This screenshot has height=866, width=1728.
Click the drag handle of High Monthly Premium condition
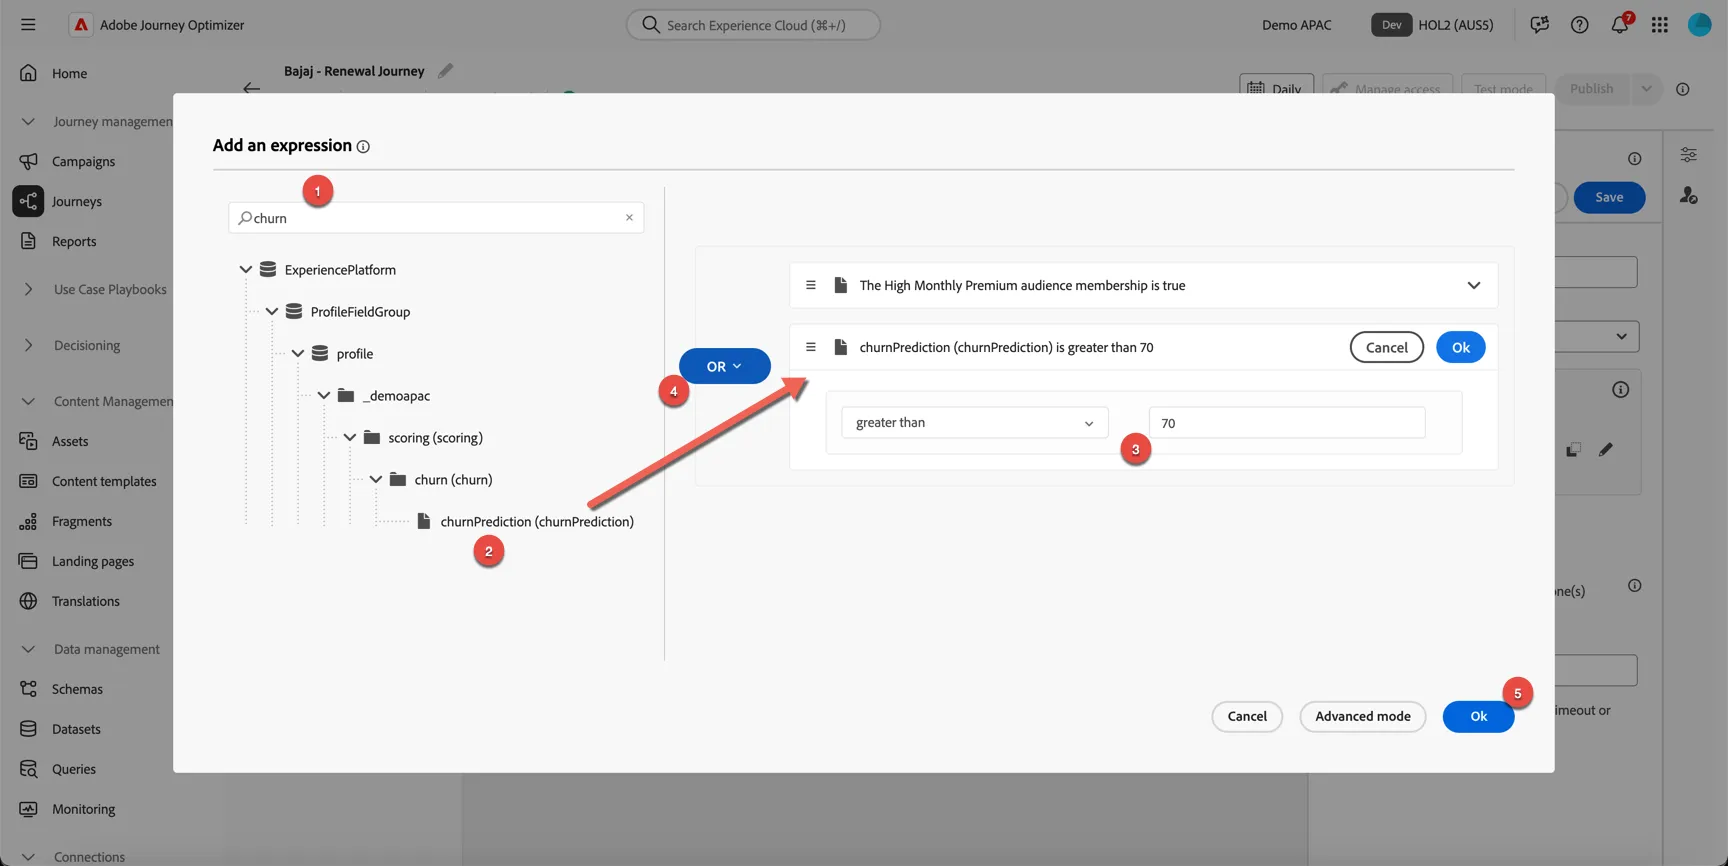tap(811, 285)
